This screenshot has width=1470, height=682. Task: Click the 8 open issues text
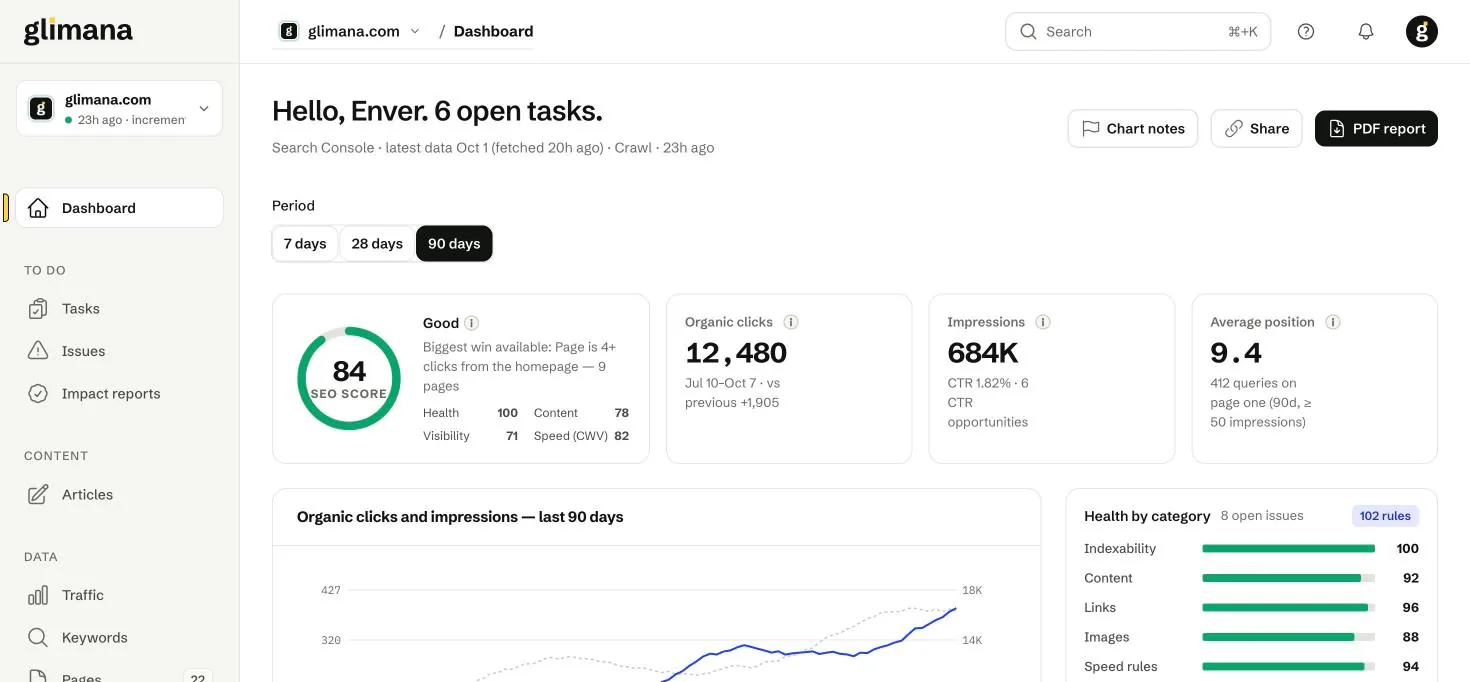point(1262,516)
